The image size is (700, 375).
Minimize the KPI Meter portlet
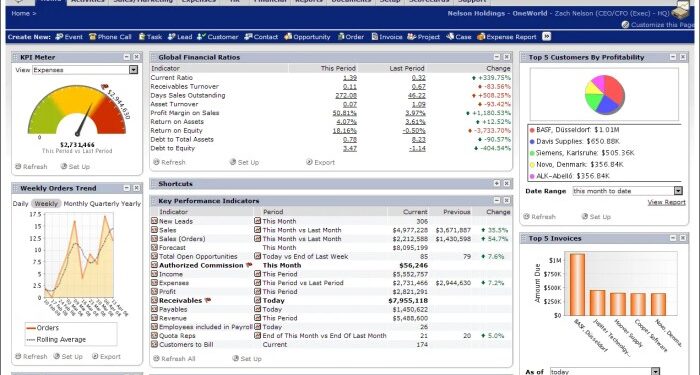click(127, 57)
